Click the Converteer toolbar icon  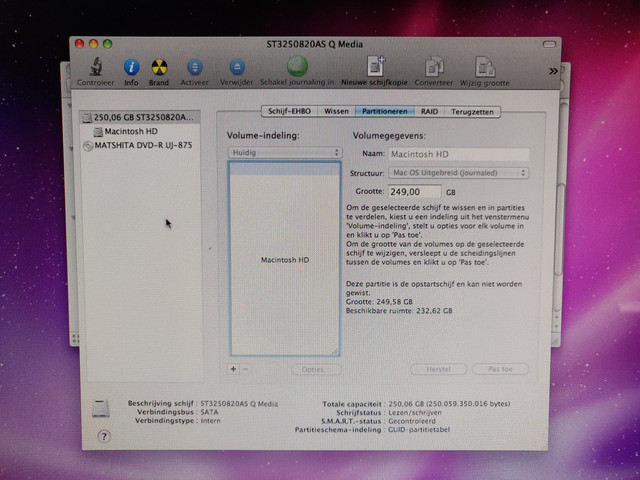pos(434,67)
